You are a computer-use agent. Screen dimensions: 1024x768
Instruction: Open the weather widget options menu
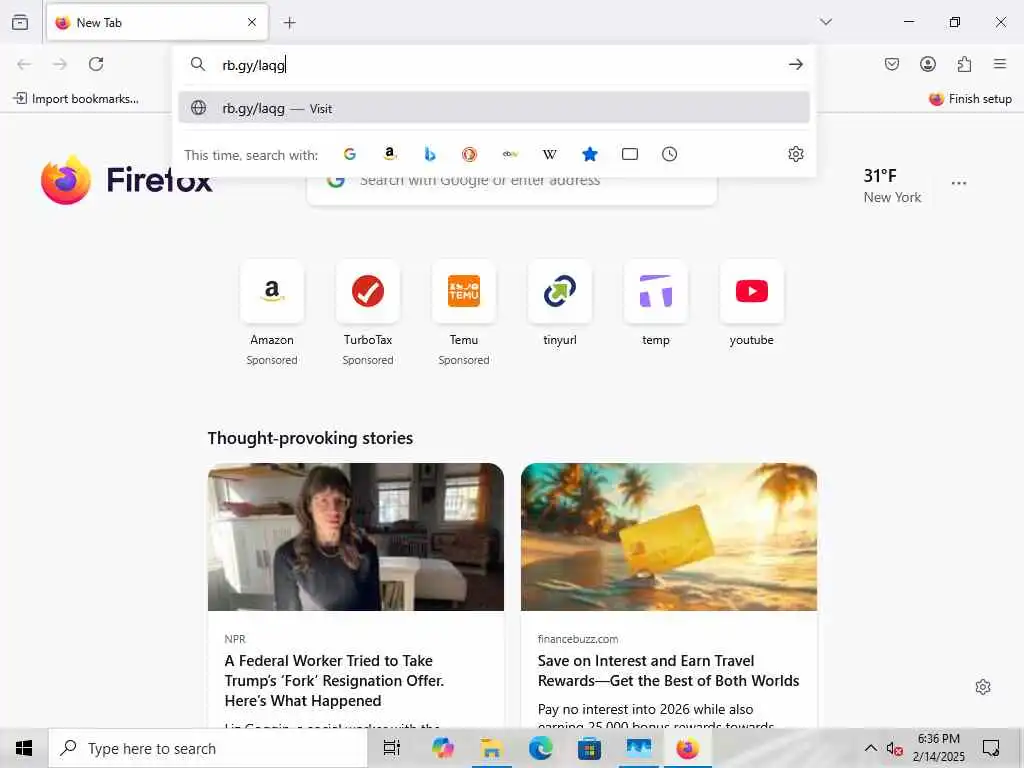tap(959, 184)
